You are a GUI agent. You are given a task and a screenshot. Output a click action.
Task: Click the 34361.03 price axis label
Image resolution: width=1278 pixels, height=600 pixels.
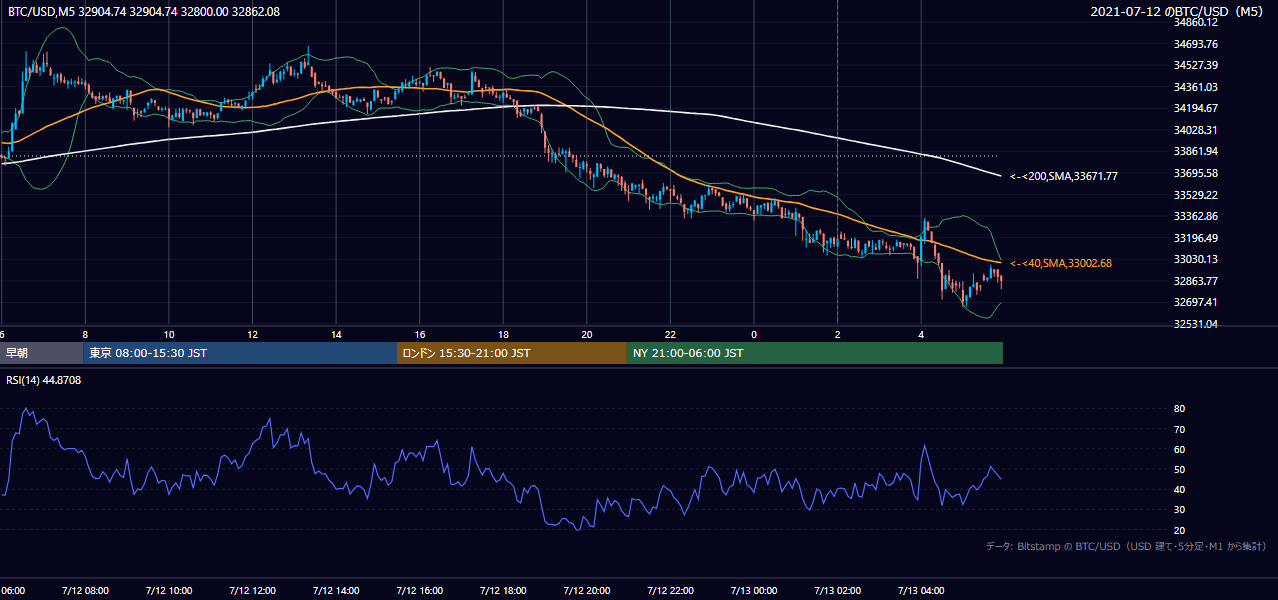click(1195, 87)
